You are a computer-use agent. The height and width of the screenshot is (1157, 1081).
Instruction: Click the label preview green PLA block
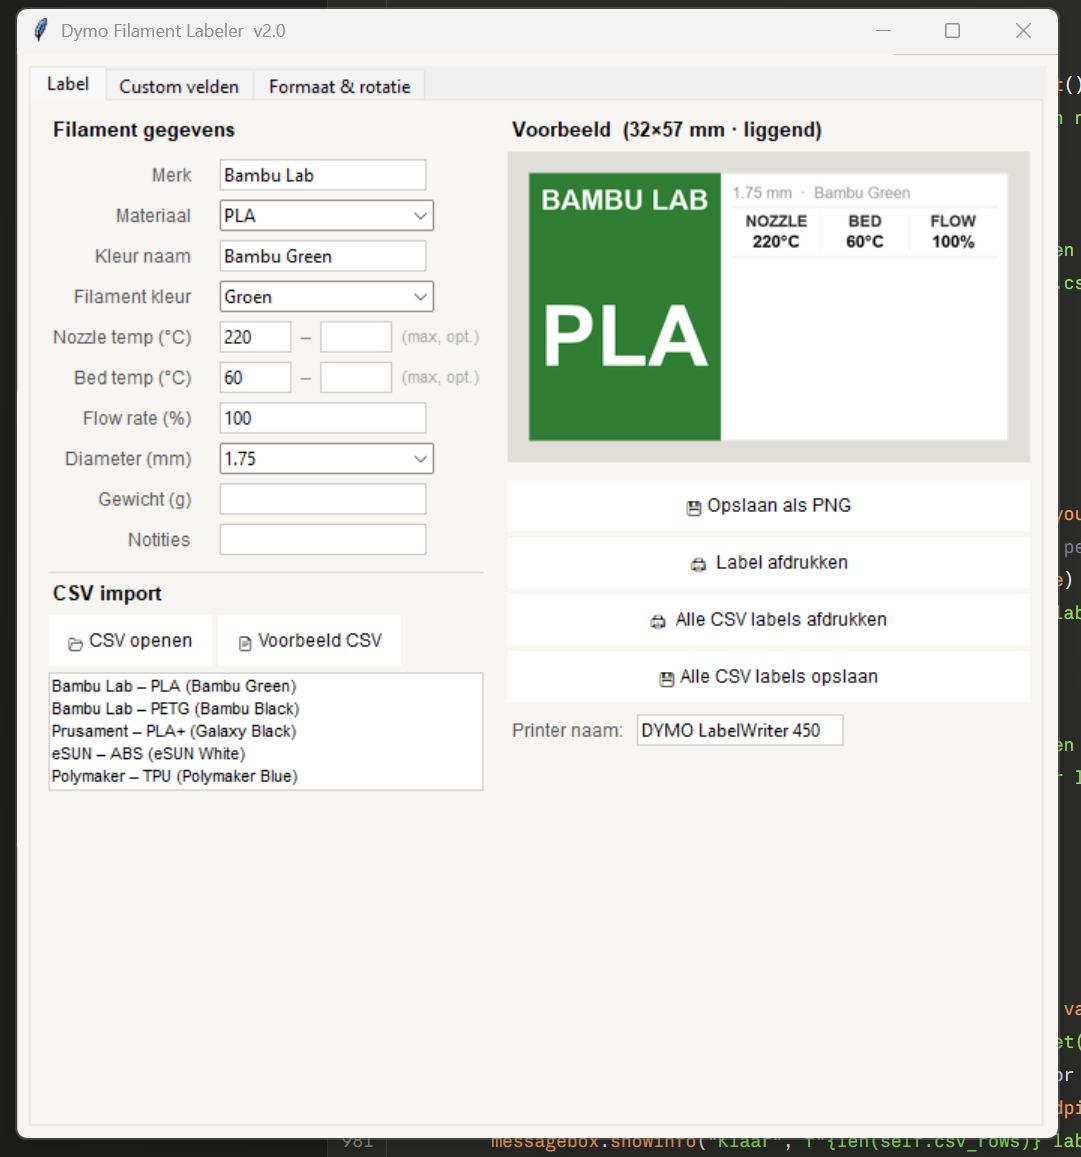click(x=625, y=307)
